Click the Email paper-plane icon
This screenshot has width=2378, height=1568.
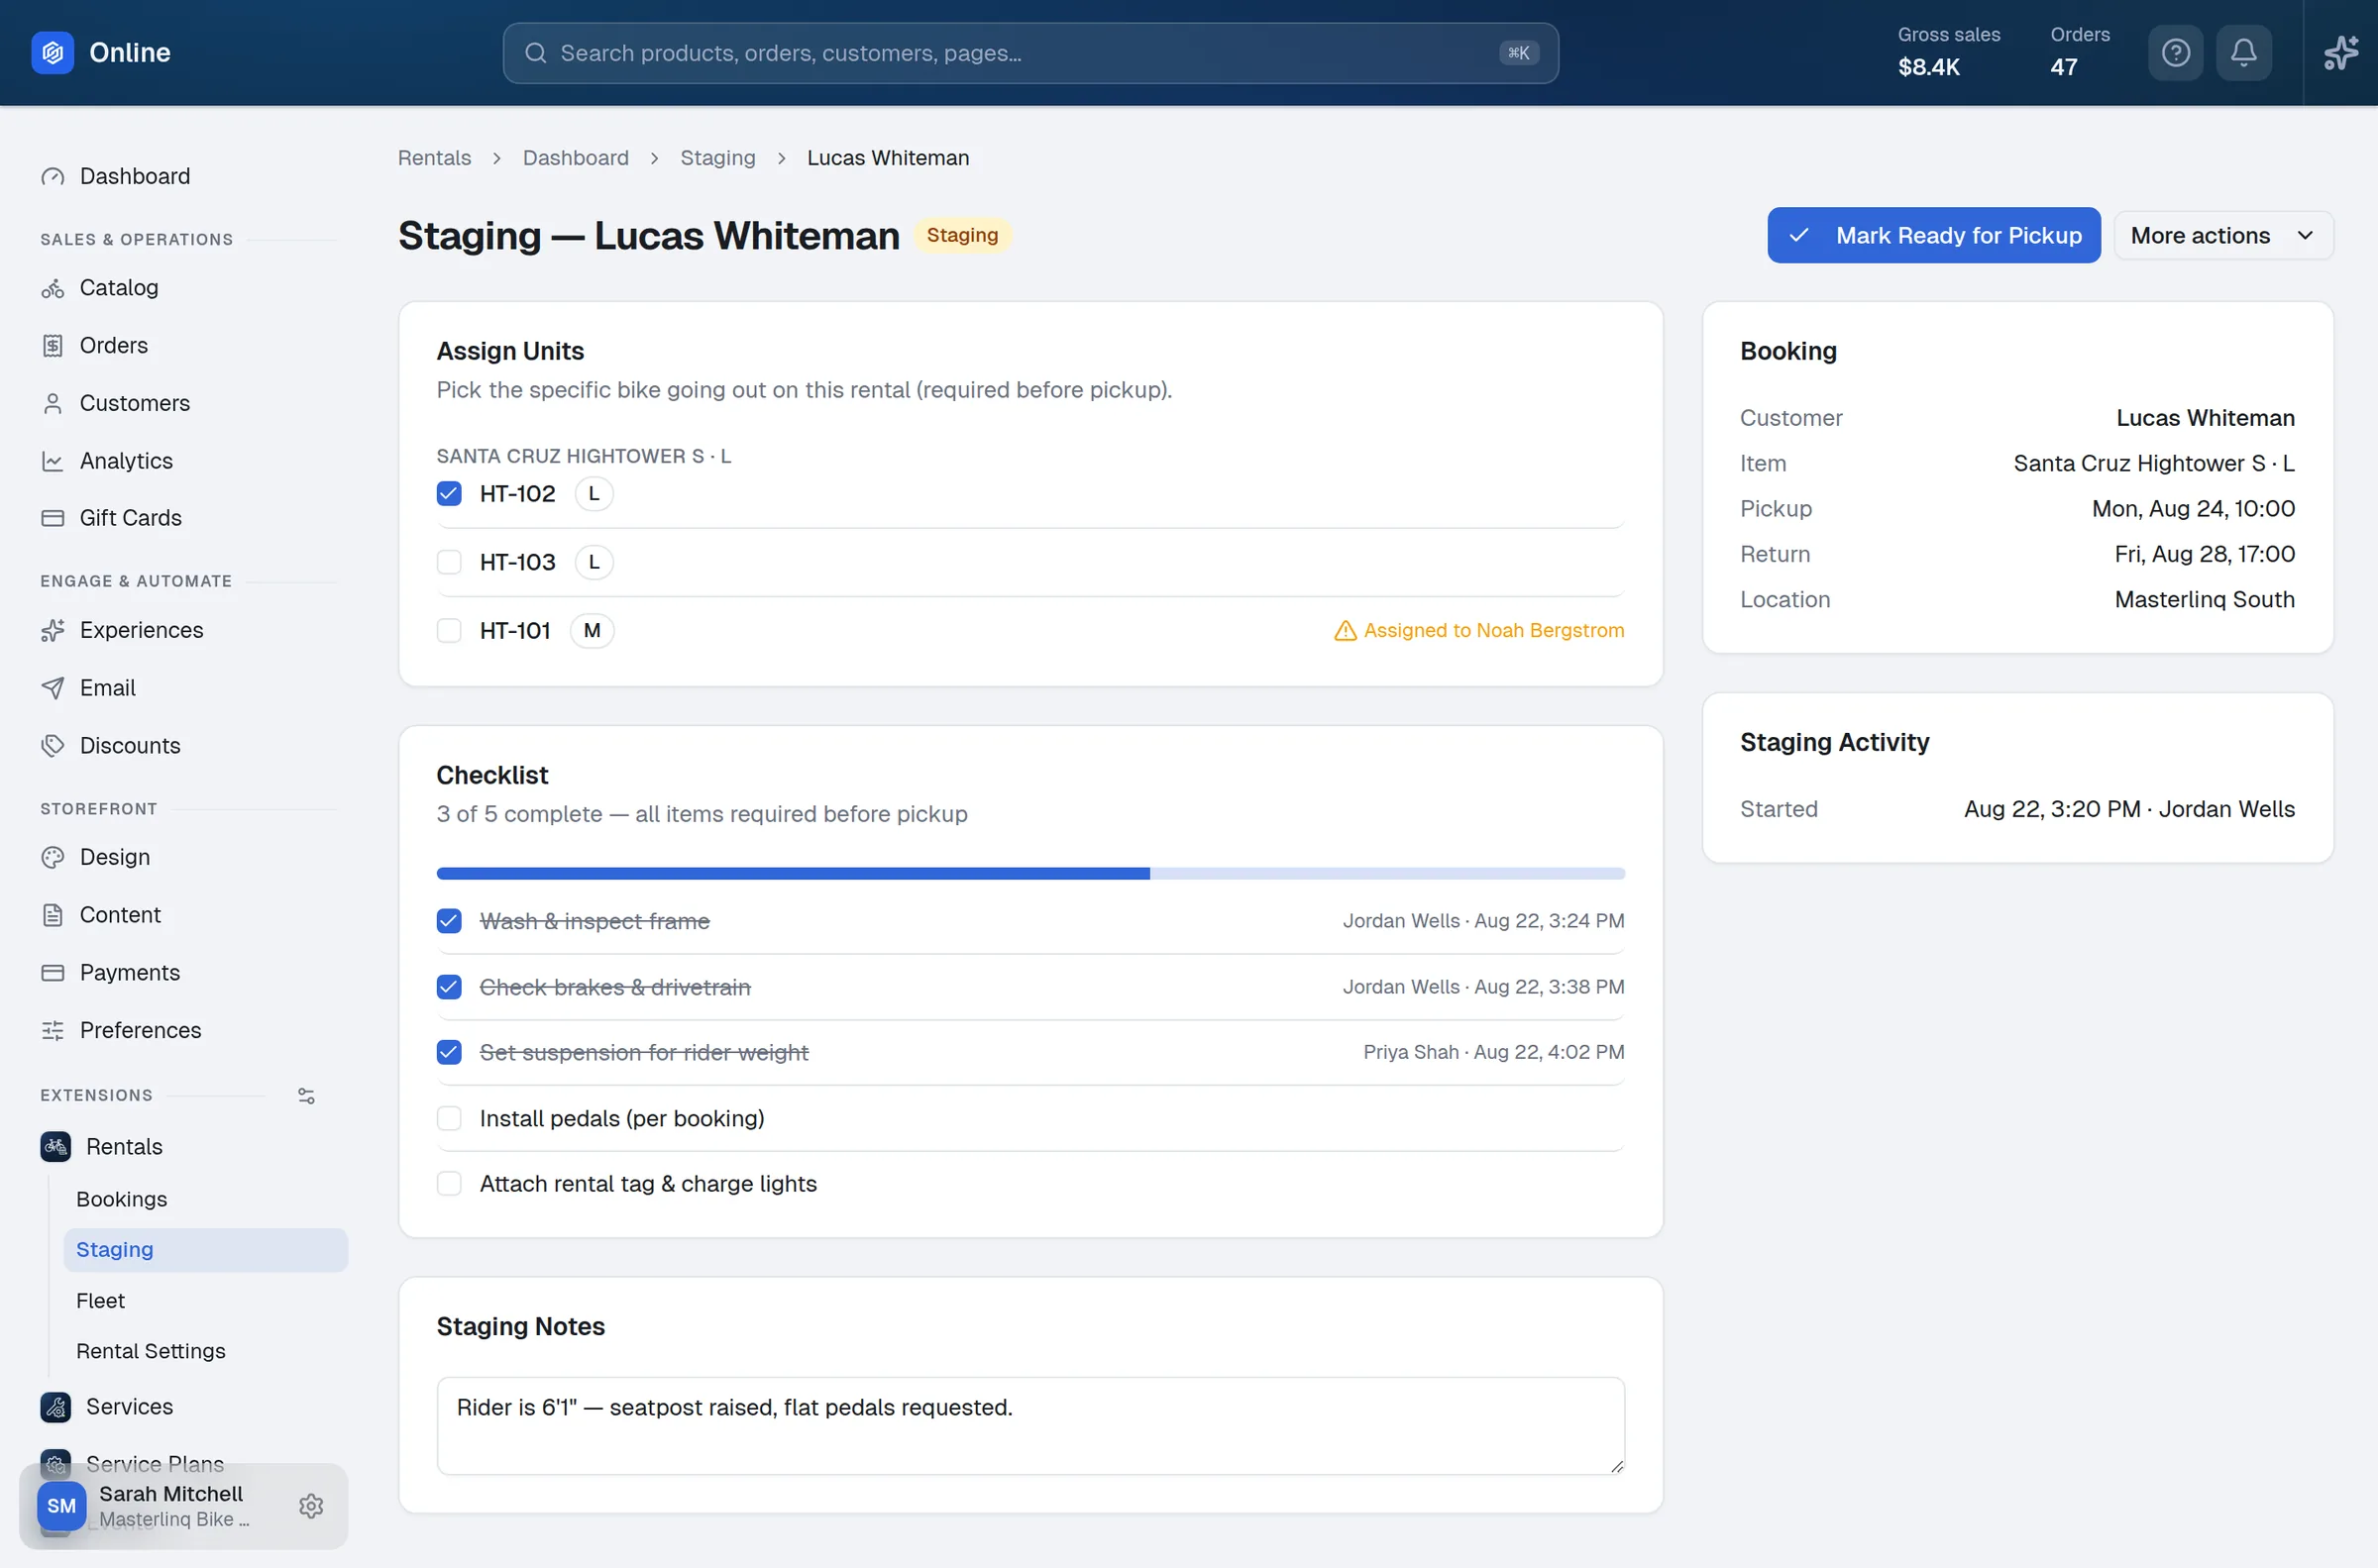pyautogui.click(x=52, y=688)
